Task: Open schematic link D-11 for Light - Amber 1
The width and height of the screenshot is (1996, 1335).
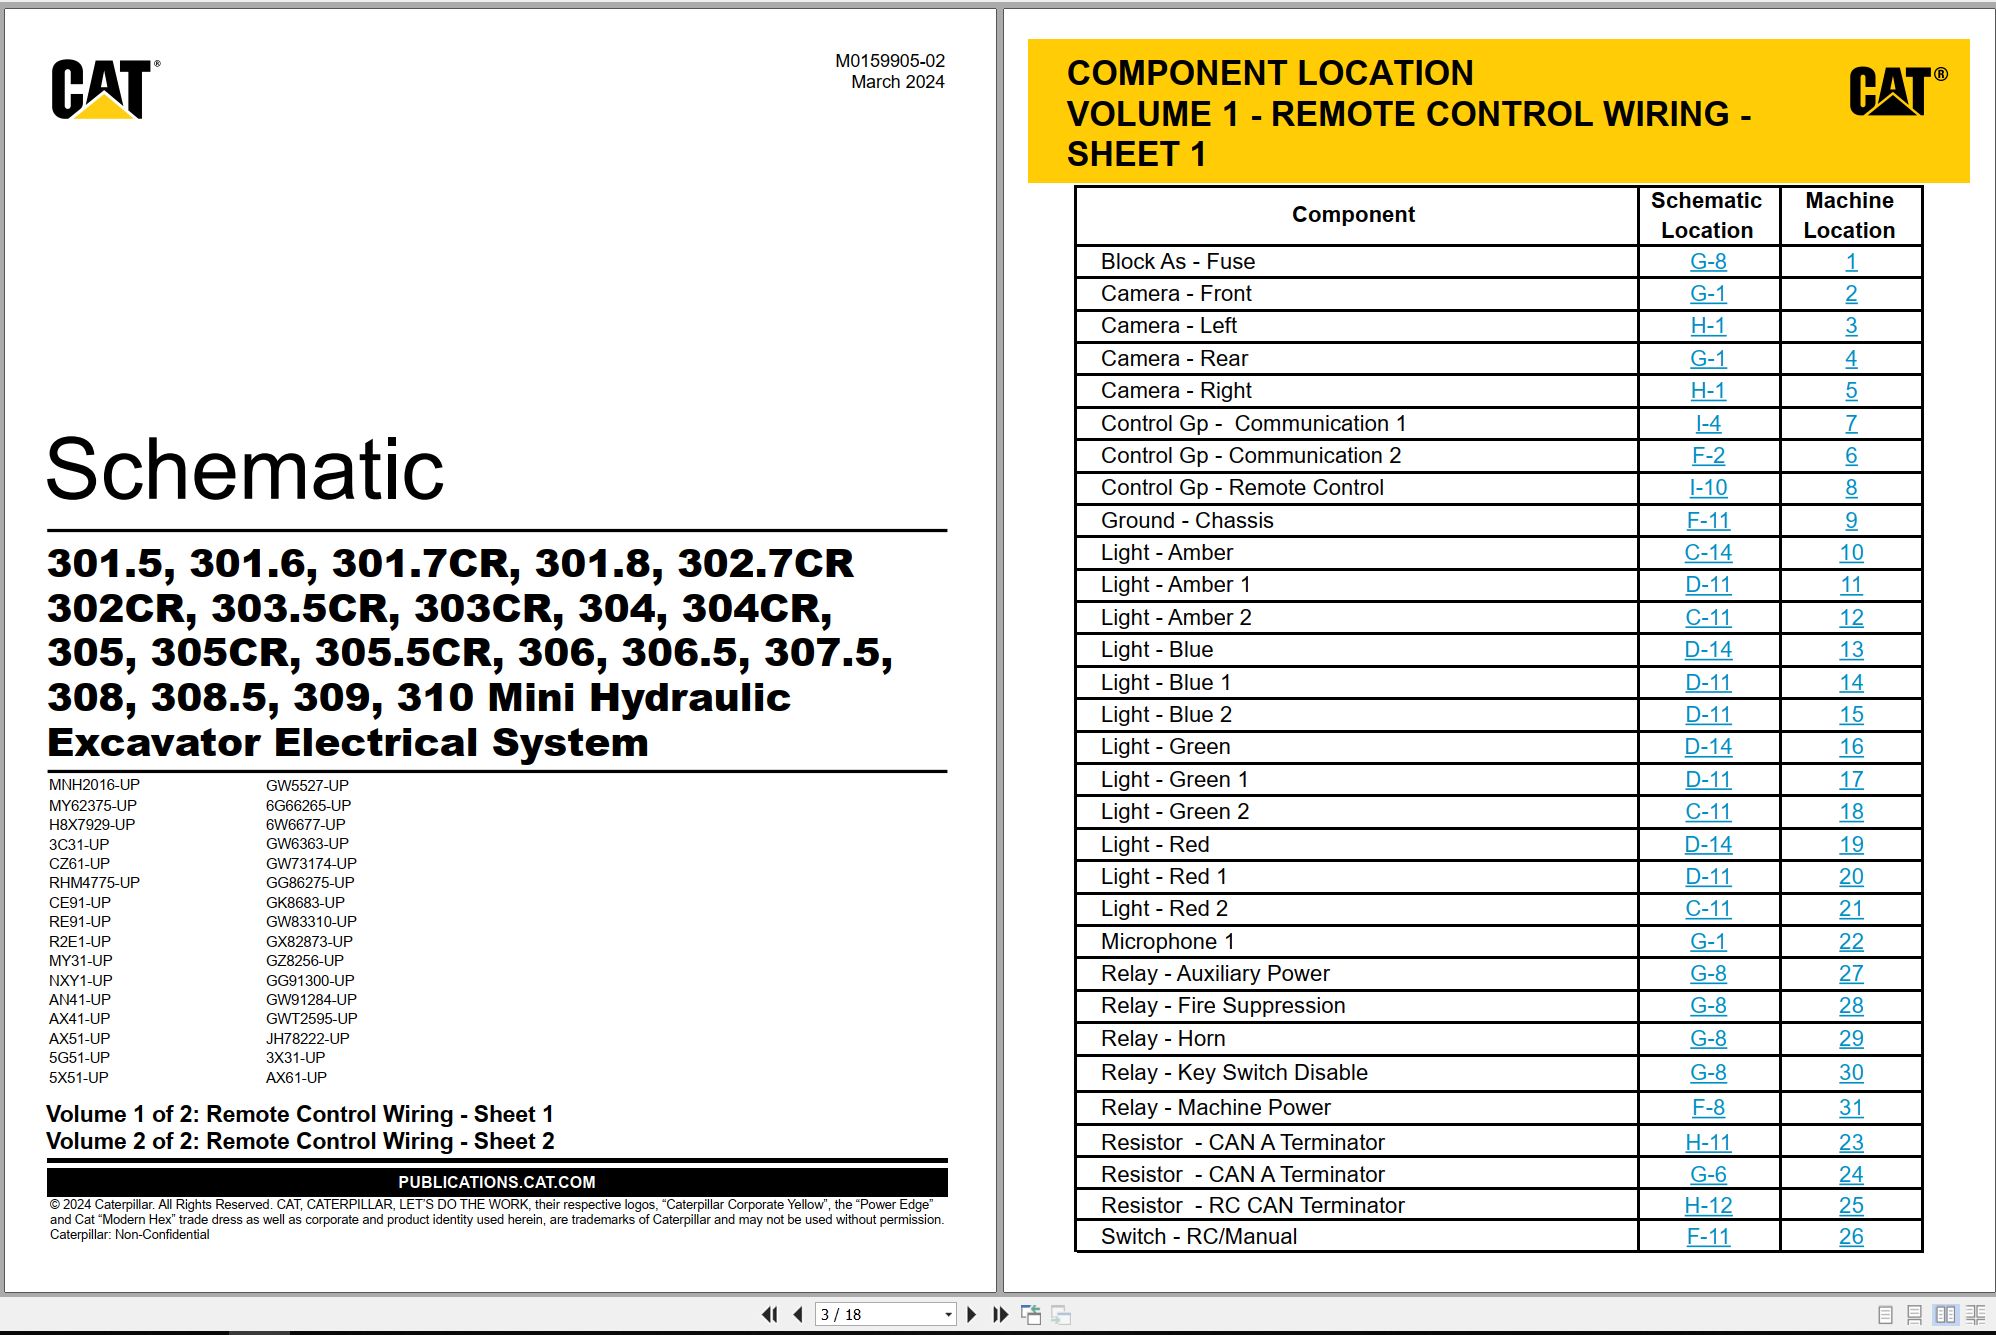Action: (x=1708, y=584)
